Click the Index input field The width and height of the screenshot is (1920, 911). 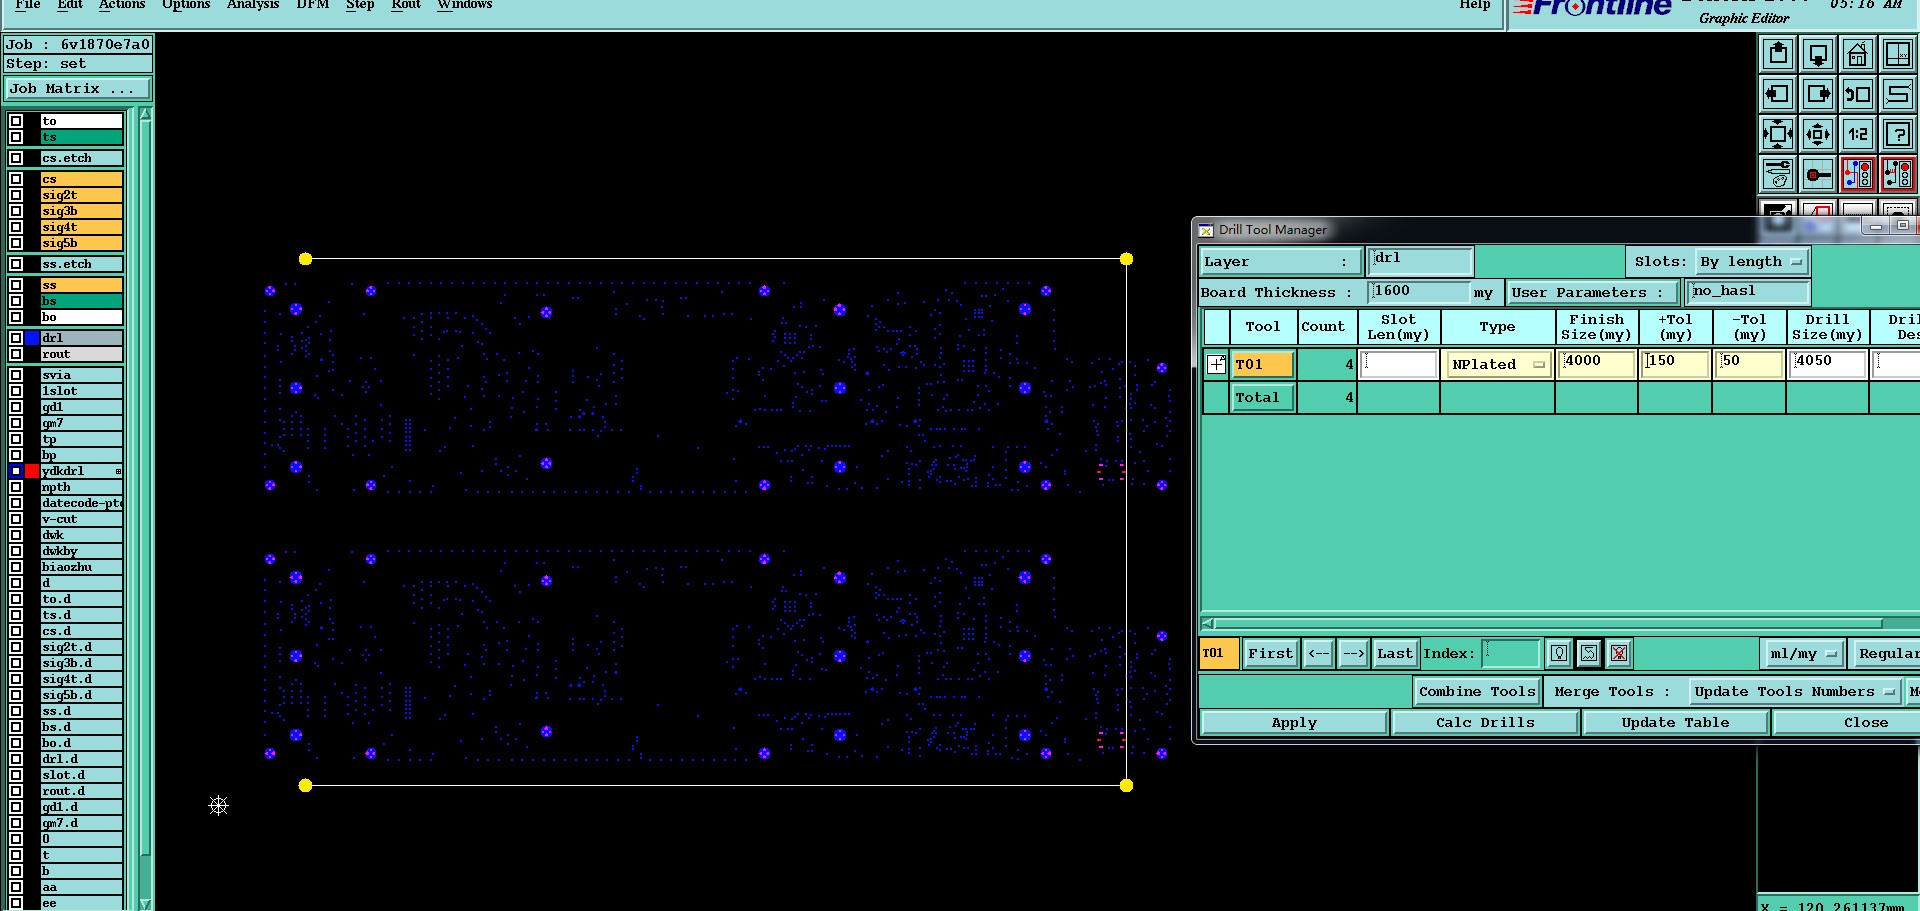[1510, 653]
